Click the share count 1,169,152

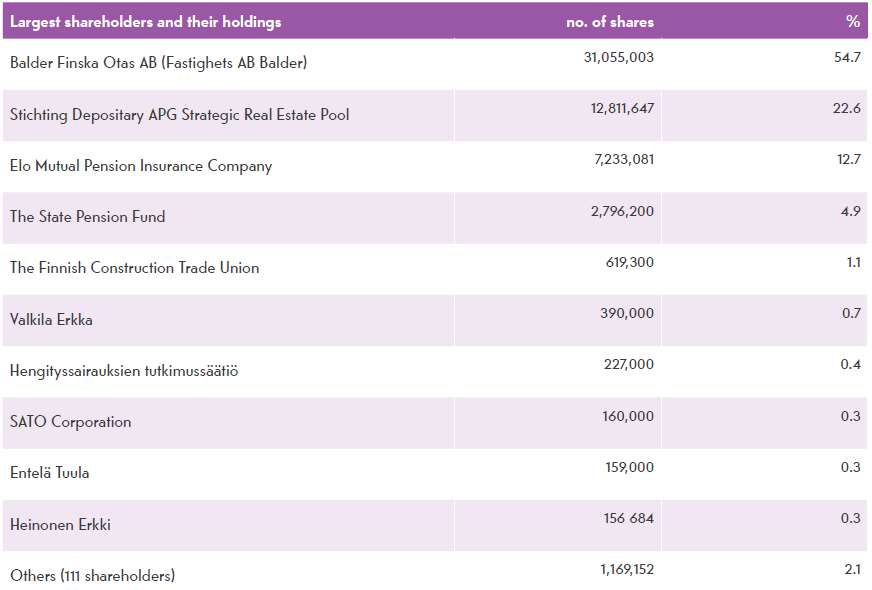(627, 569)
